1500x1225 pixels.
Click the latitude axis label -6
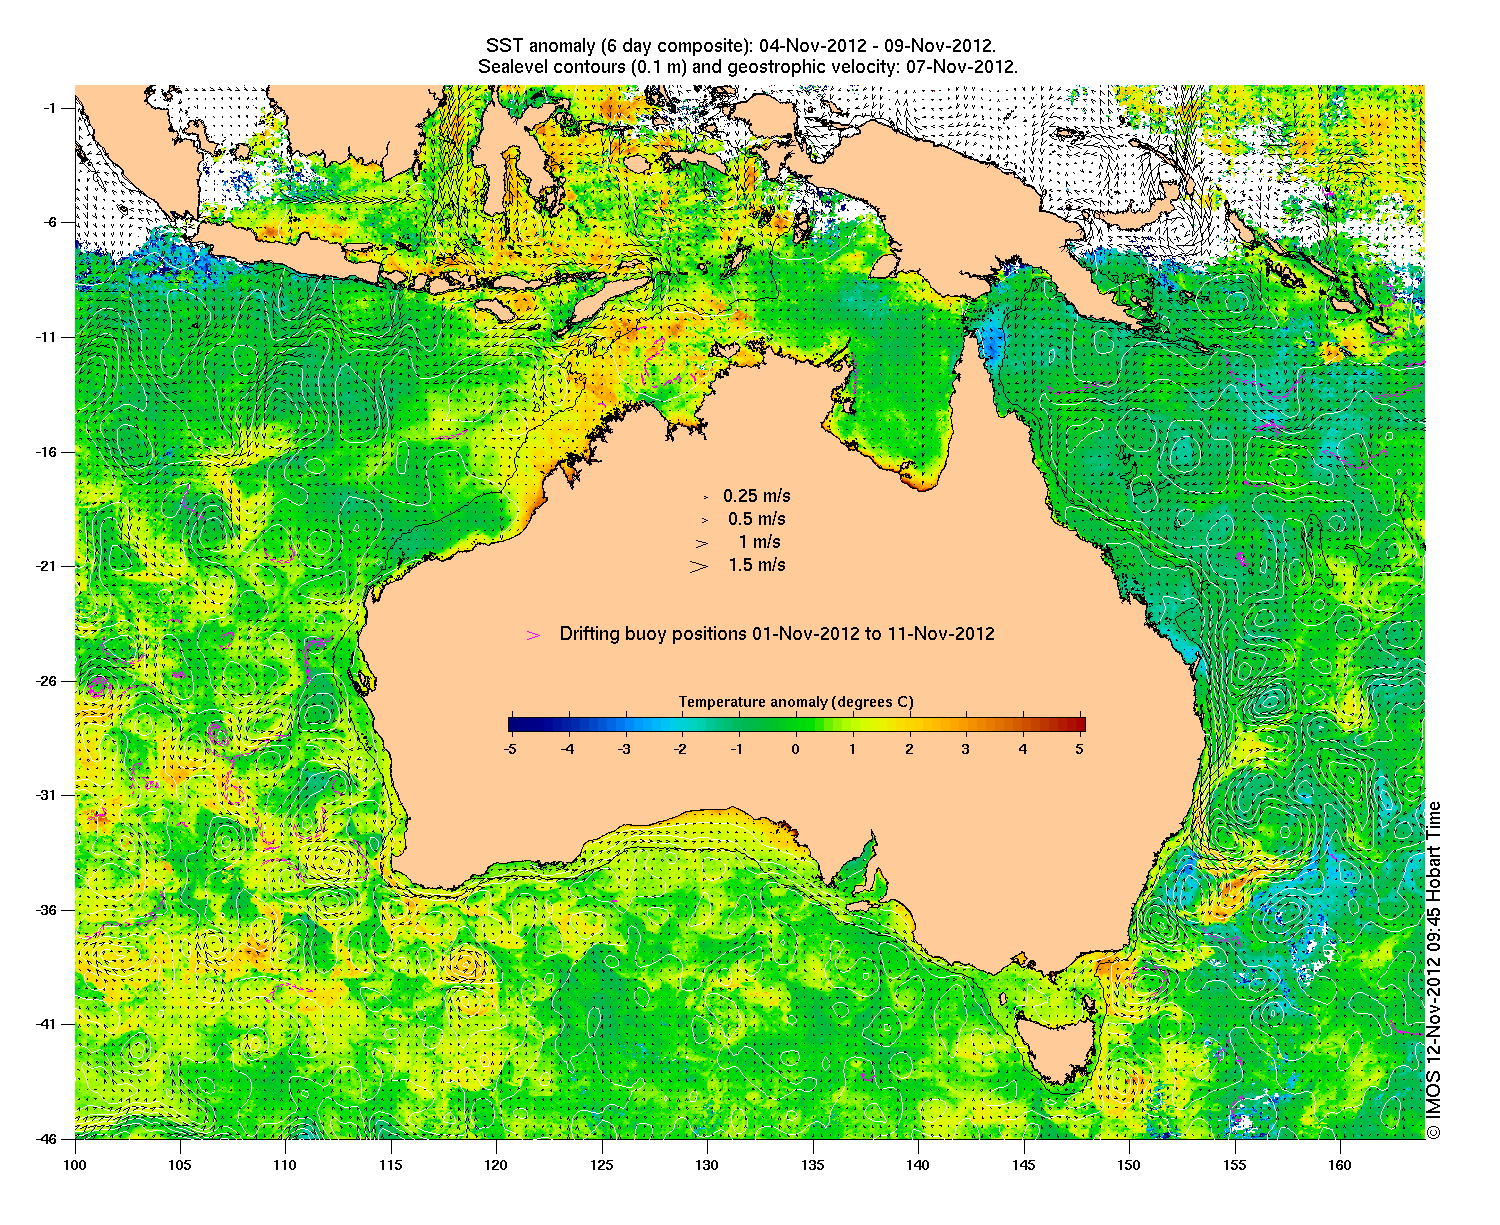[52, 222]
